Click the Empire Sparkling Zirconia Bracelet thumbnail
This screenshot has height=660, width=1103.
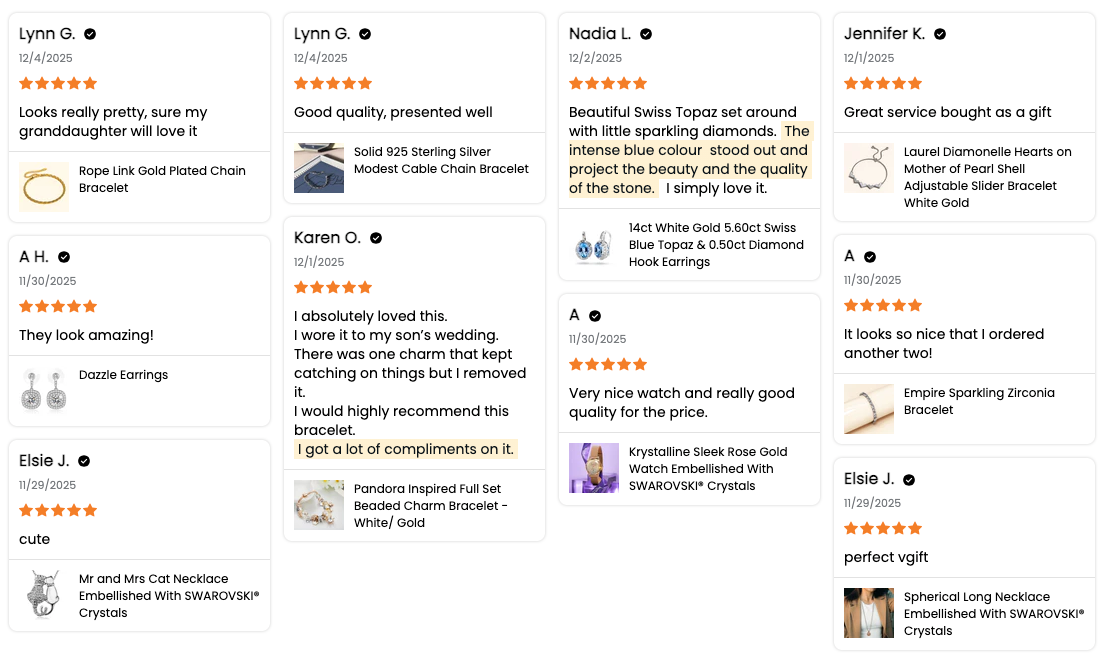coord(869,409)
